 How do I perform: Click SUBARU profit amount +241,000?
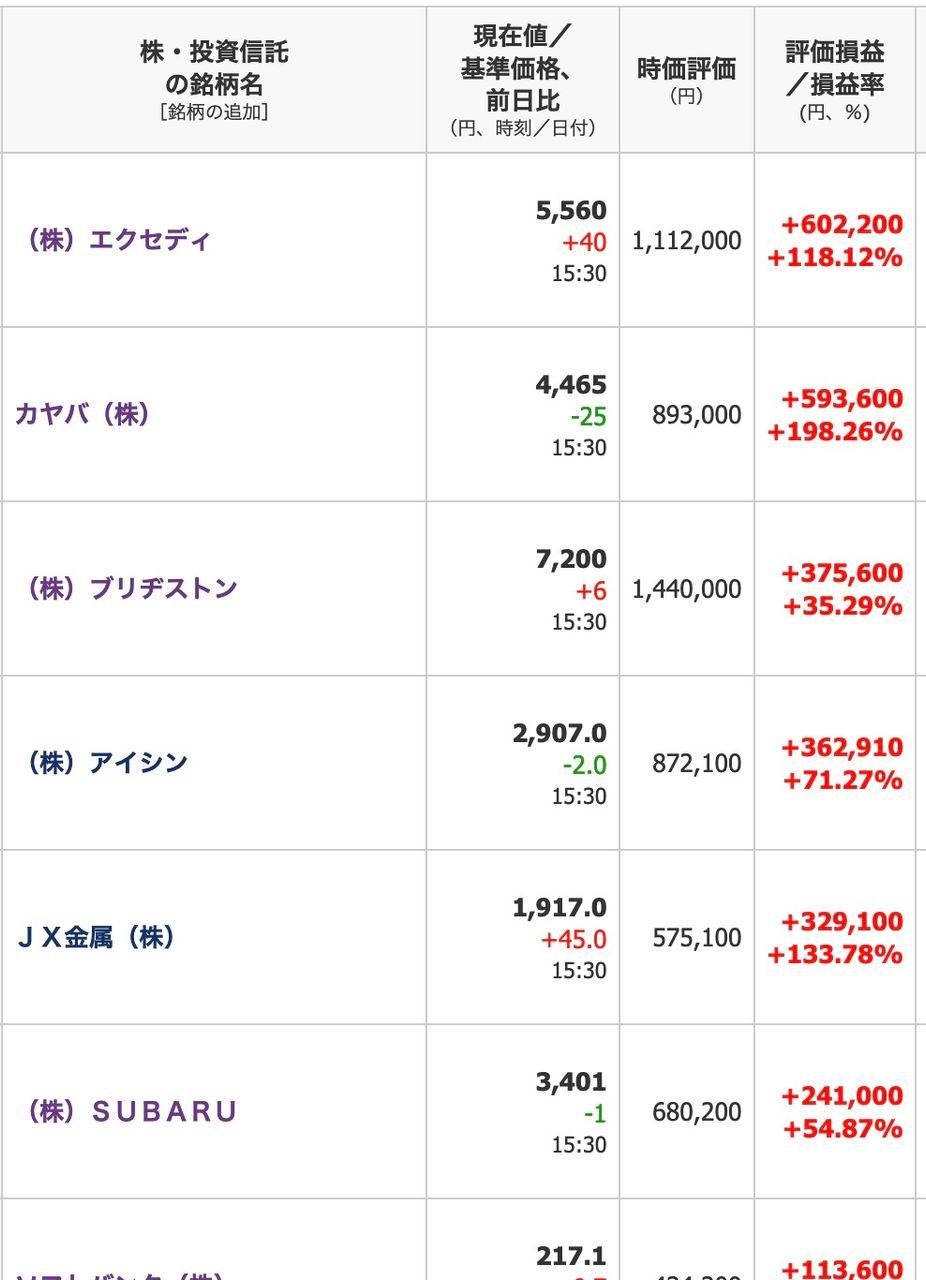841,1096
